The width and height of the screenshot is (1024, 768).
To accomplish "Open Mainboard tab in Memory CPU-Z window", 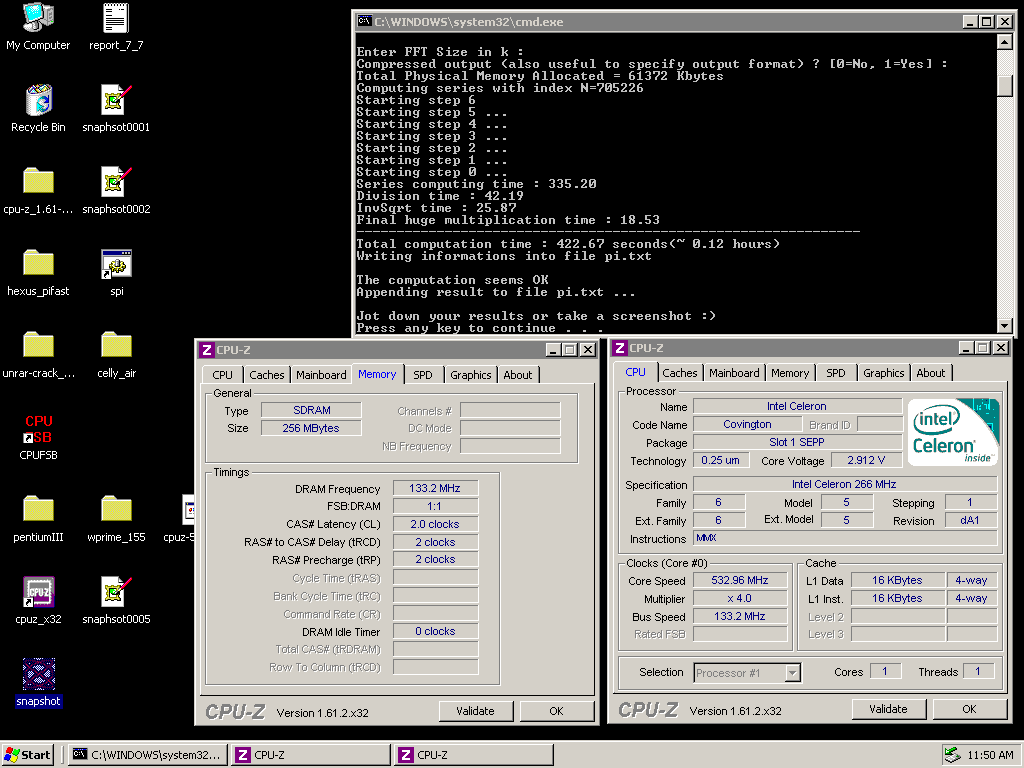I will [x=321, y=375].
